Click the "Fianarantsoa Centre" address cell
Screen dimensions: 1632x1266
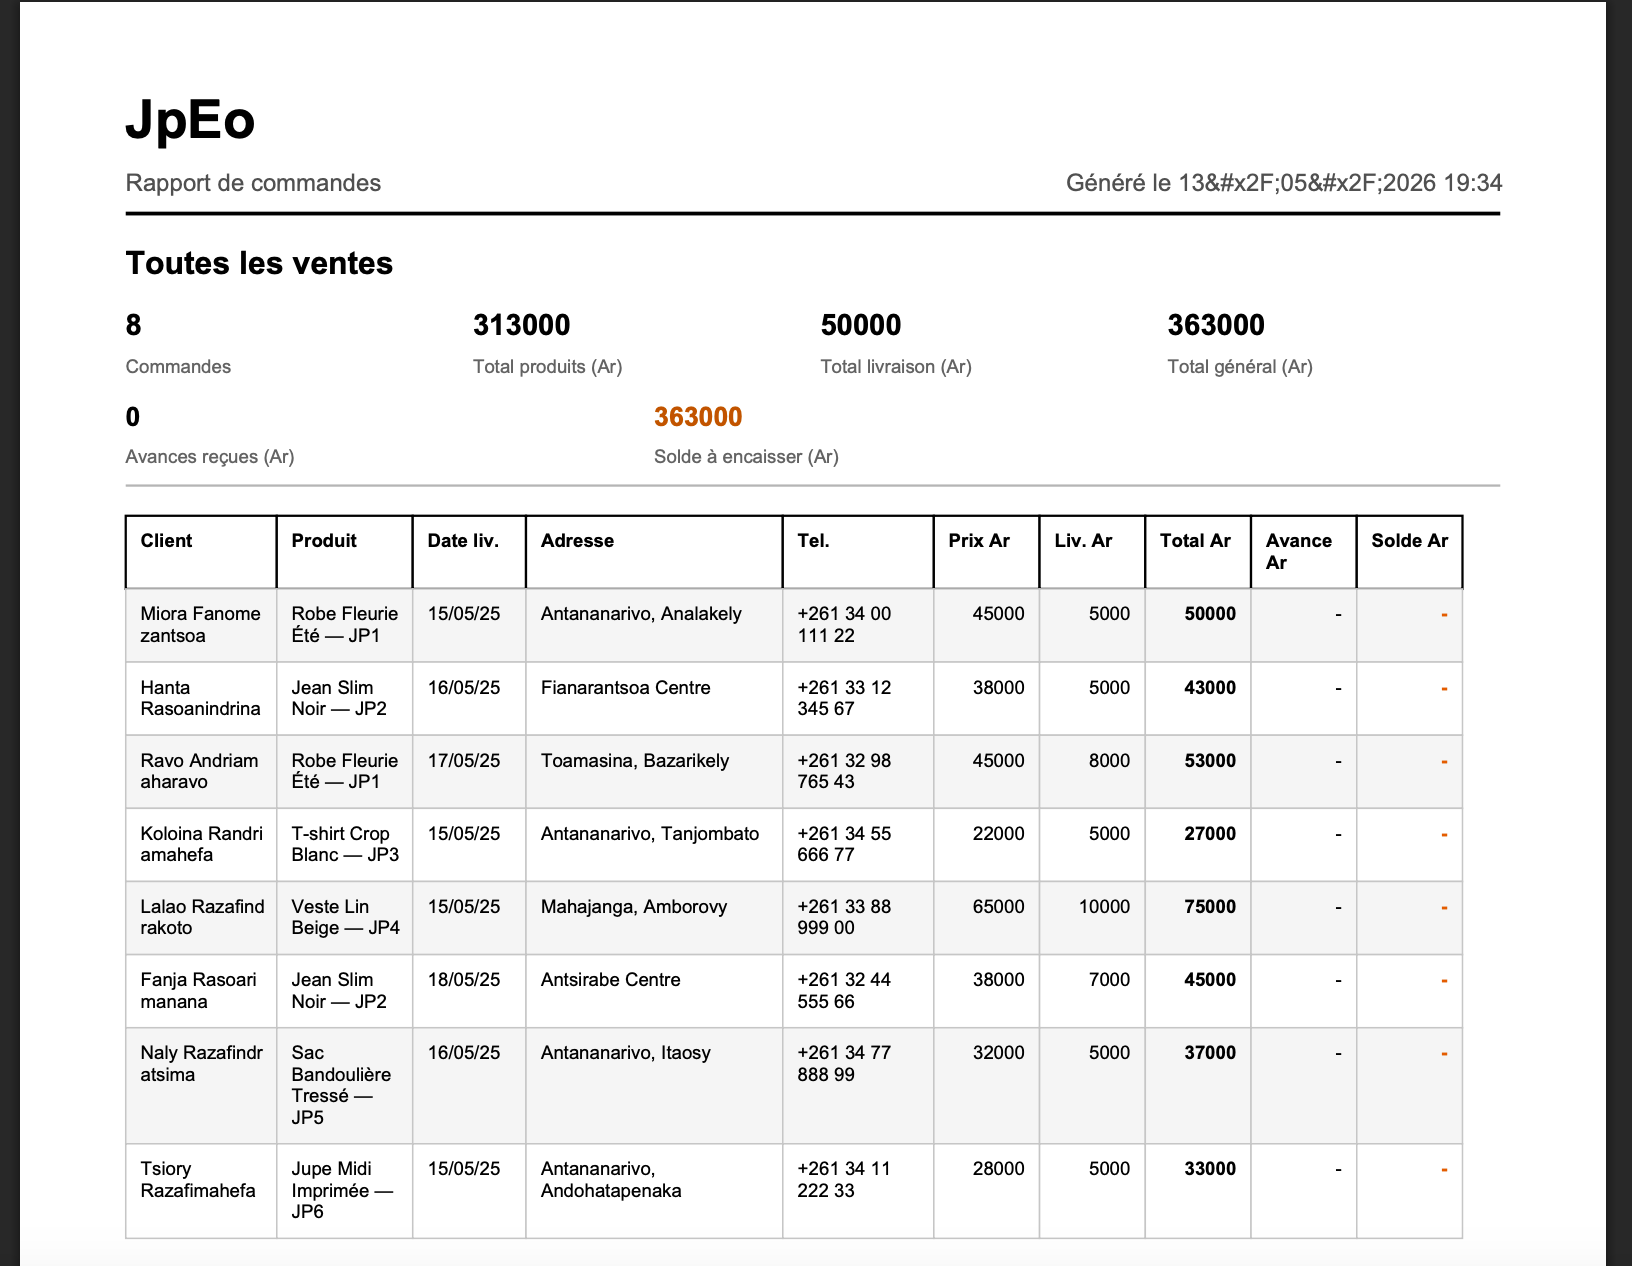click(x=654, y=698)
